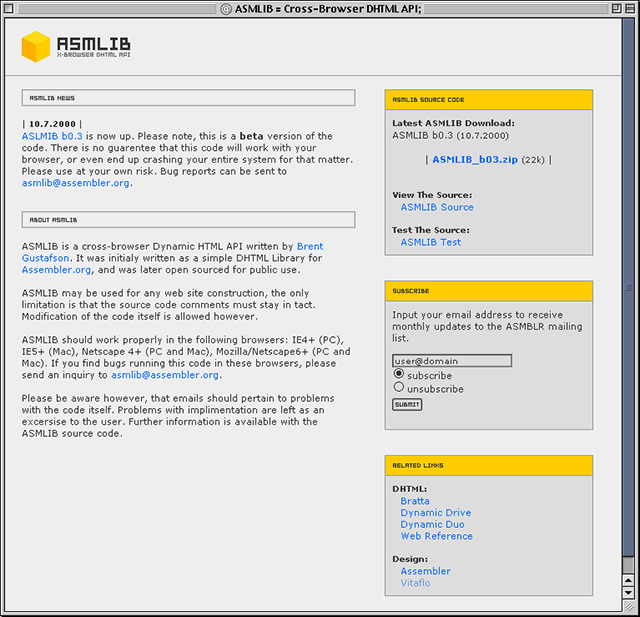Screen dimensions: 640x617
Task: Open the Bratta DHTML link
Action: pos(415,501)
